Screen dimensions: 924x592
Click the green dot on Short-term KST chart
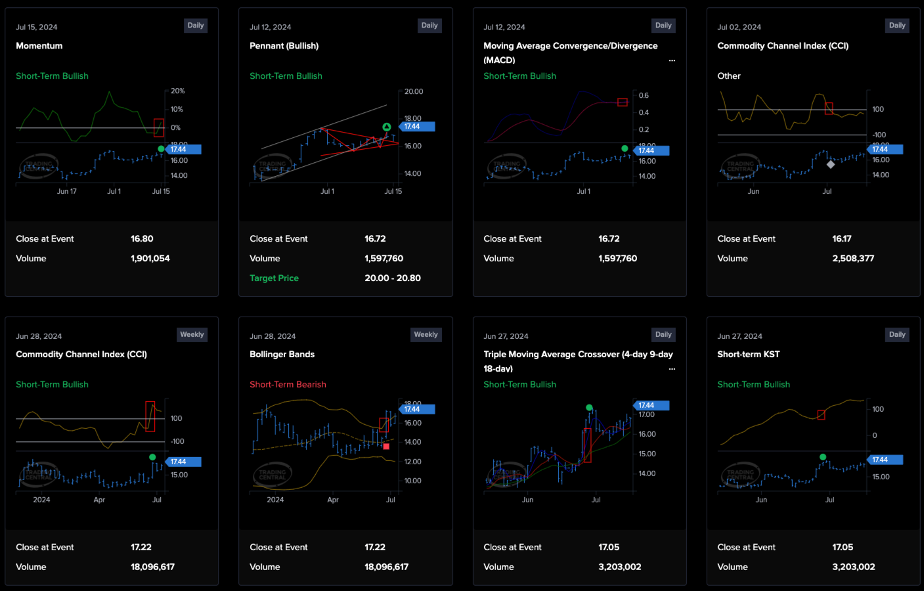tap(823, 457)
